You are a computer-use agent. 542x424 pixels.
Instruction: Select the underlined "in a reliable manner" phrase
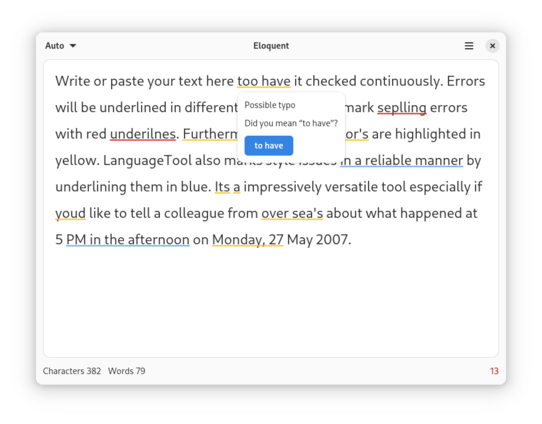click(401, 160)
